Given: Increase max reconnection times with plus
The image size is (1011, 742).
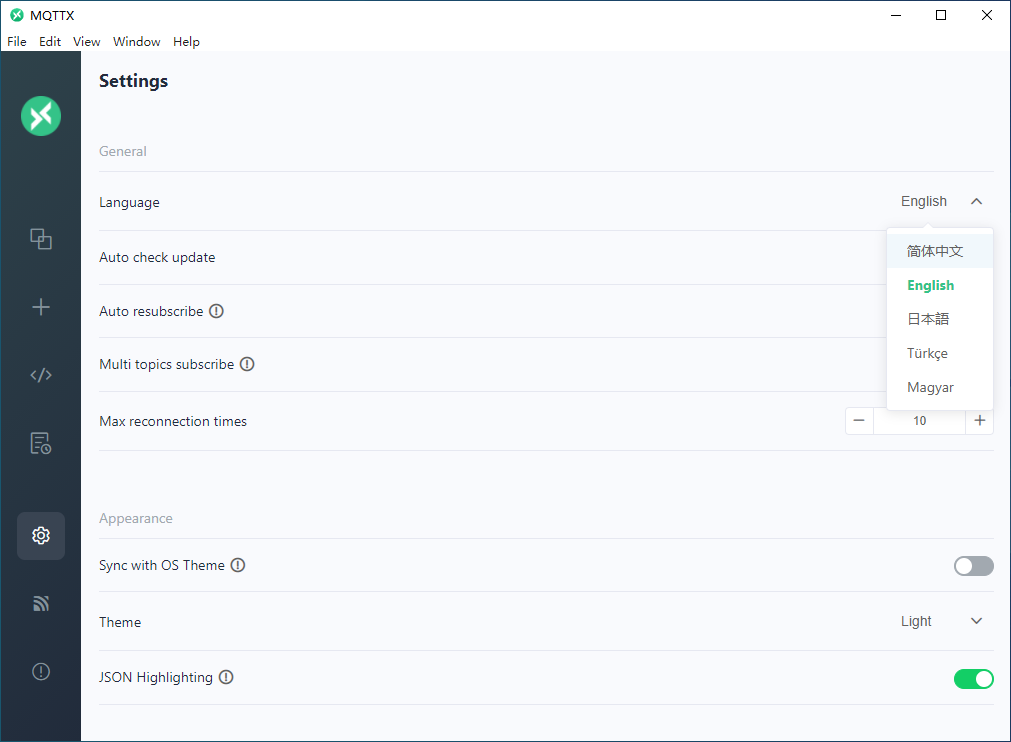Looking at the screenshot, I should tap(980, 421).
